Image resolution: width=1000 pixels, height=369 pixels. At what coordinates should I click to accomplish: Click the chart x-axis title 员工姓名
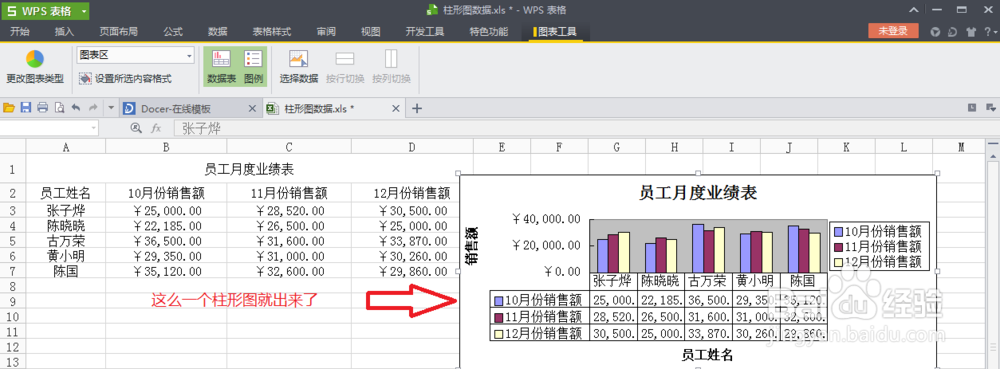coord(706,355)
